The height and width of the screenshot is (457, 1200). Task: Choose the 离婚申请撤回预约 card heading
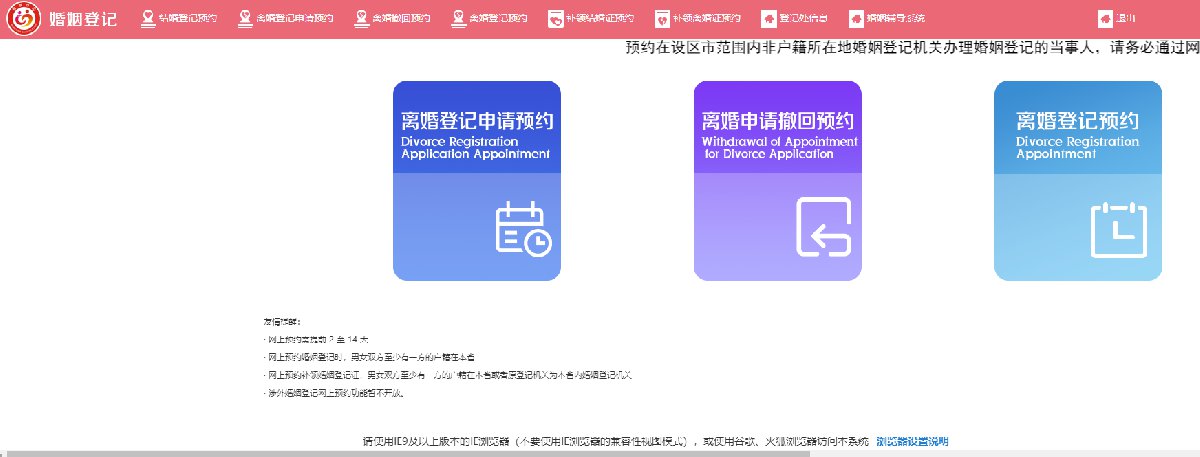(x=776, y=122)
